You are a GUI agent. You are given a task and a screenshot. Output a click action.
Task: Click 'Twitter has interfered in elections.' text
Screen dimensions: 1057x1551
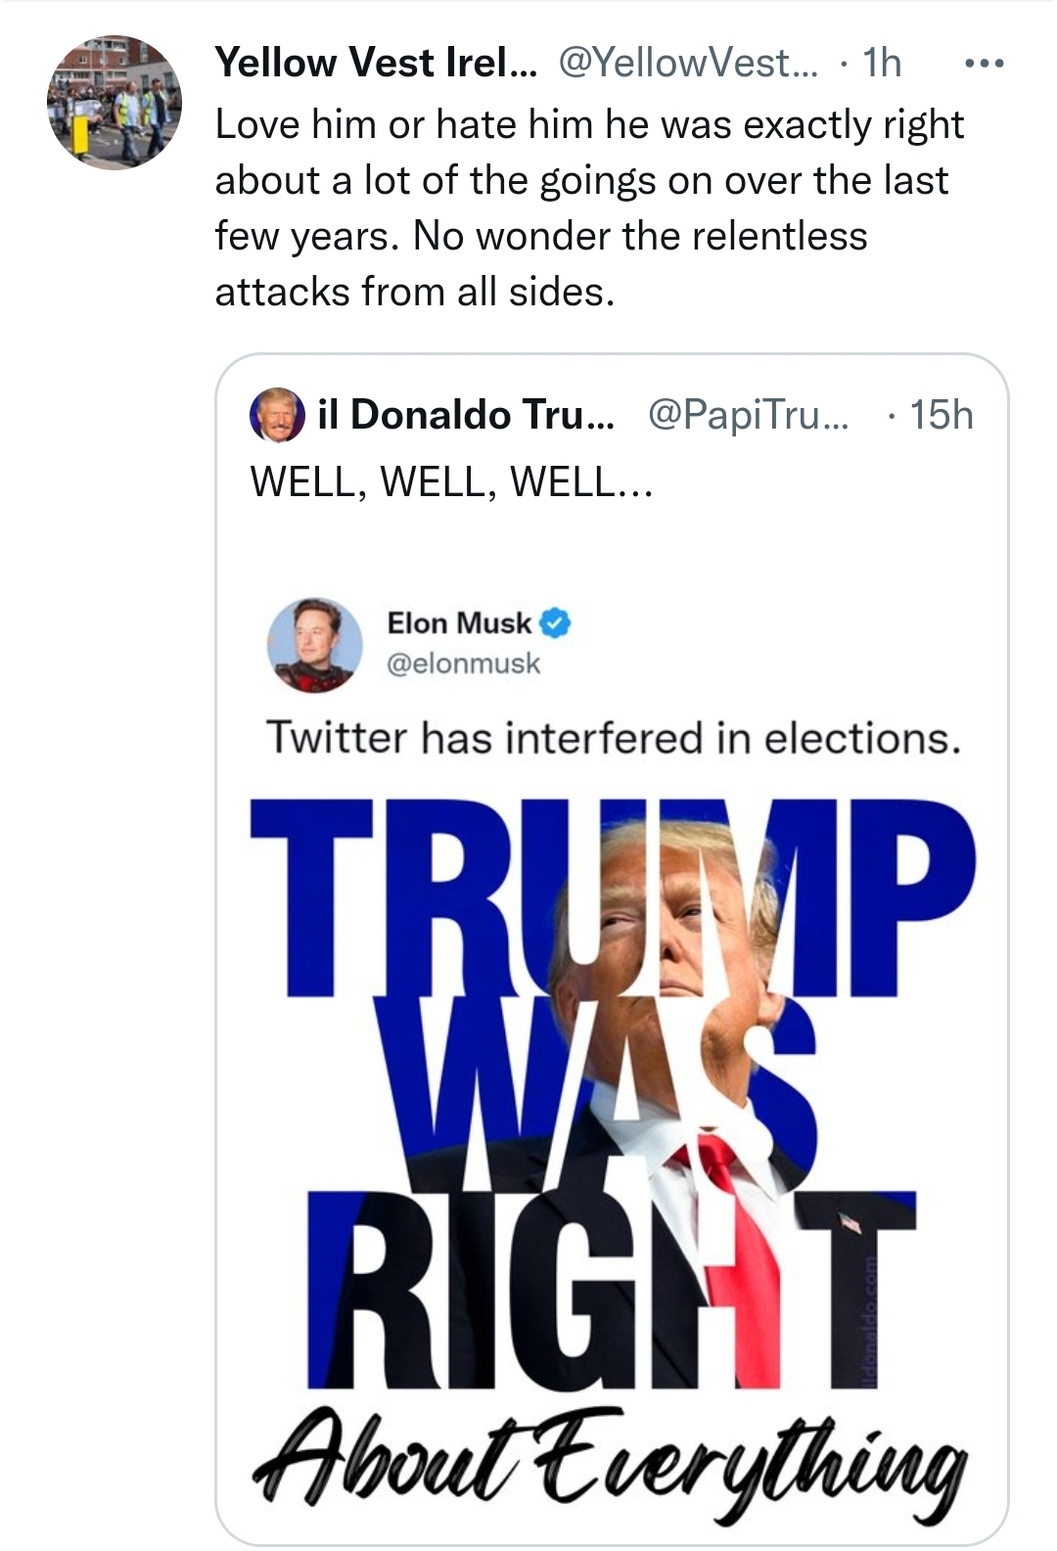point(612,739)
